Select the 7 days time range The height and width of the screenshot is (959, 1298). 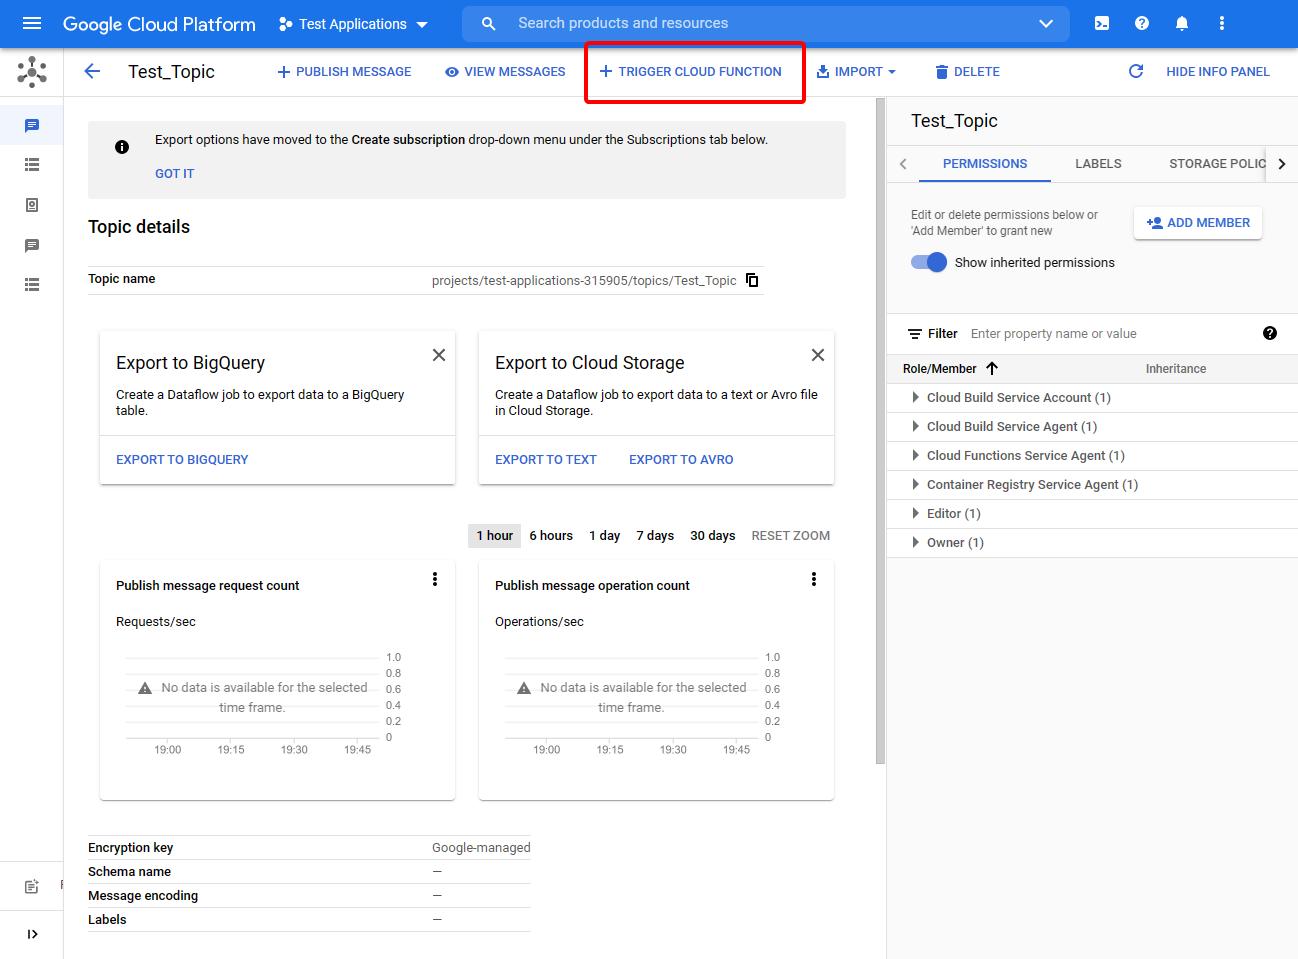point(655,535)
